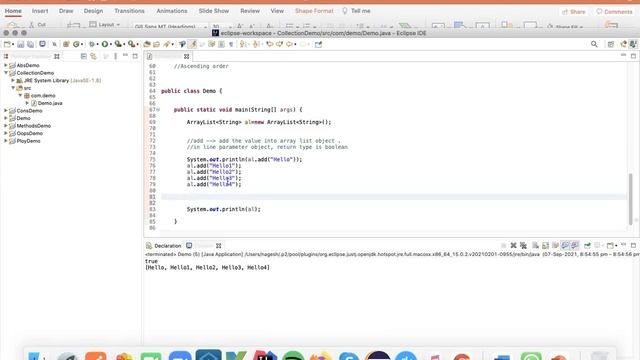
Task: Expand JRE System Library node
Action: point(13,80)
